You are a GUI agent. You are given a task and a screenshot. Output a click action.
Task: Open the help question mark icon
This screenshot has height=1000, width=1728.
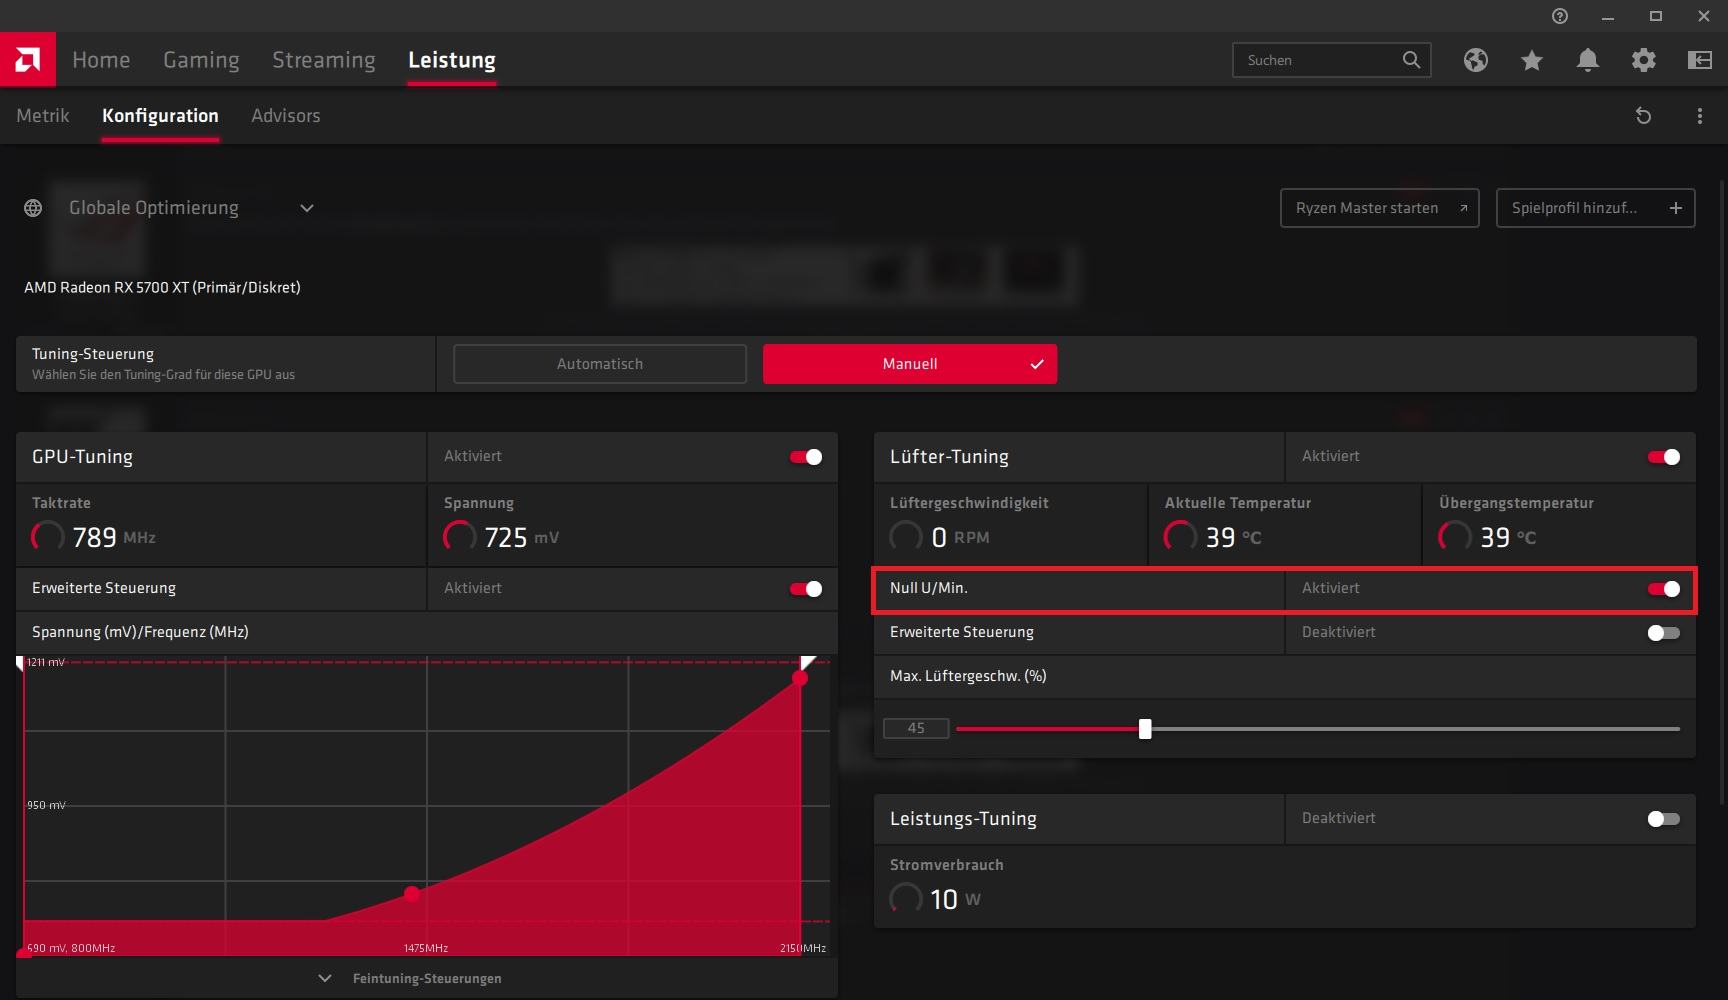[x=1560, y=16]
